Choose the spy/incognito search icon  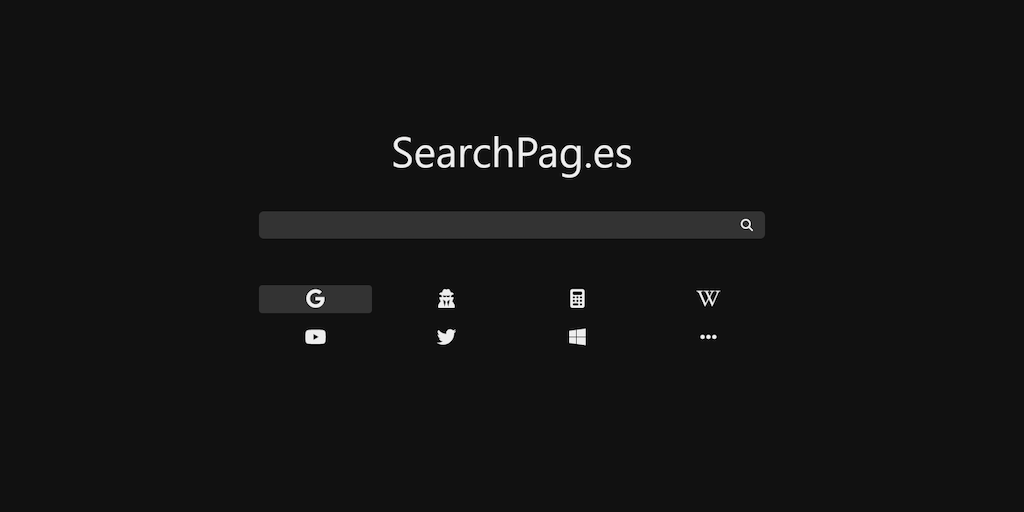click(447, 299)
